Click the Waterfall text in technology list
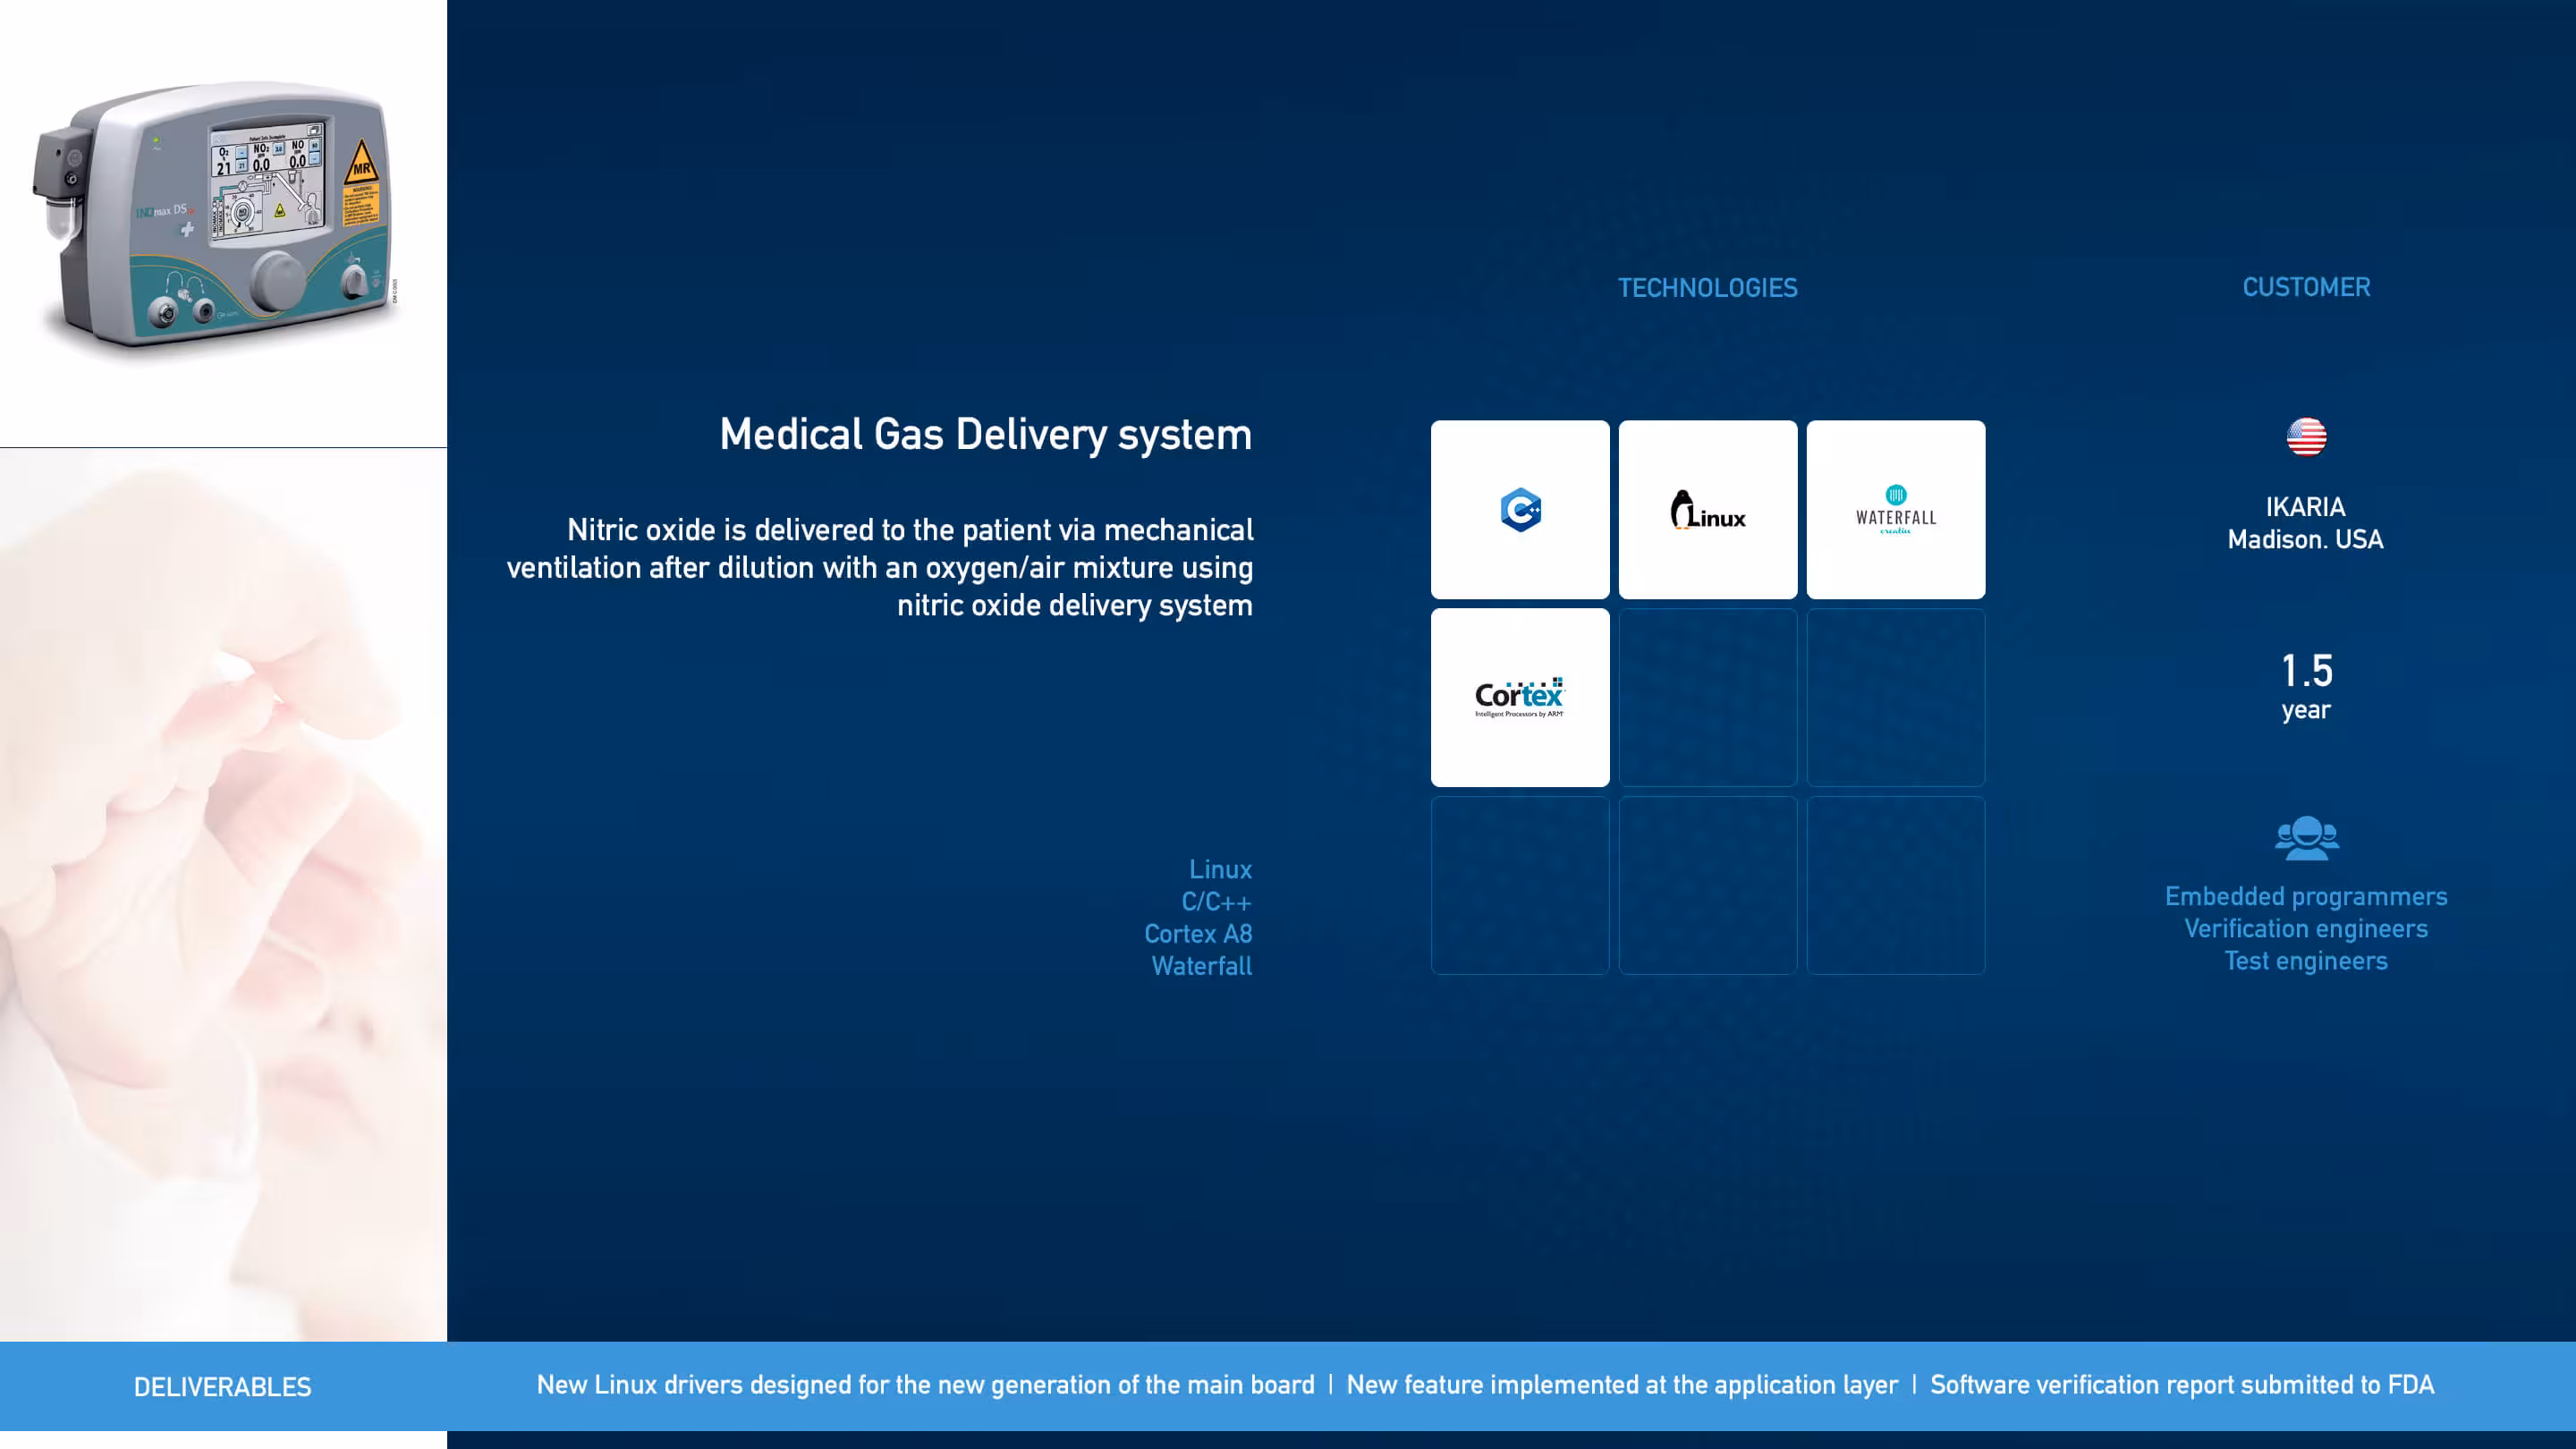This screenshot has width=2576, height=1449. (1201, 966)
